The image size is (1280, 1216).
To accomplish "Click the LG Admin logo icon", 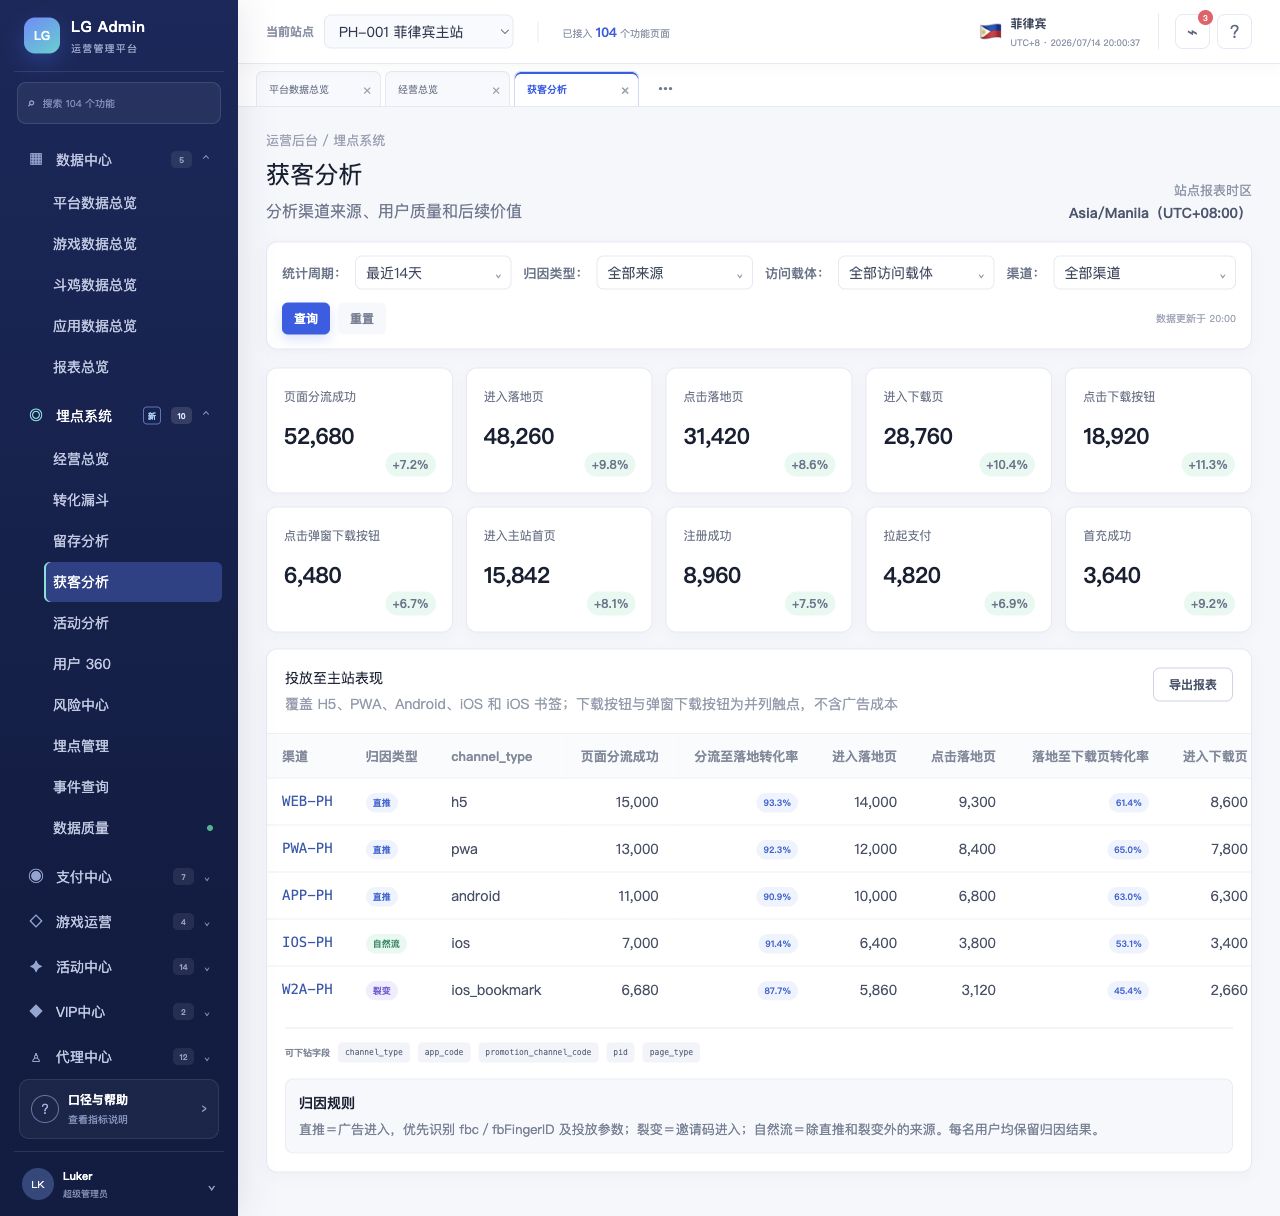I will pyautogui.click(x=41, y=35).
